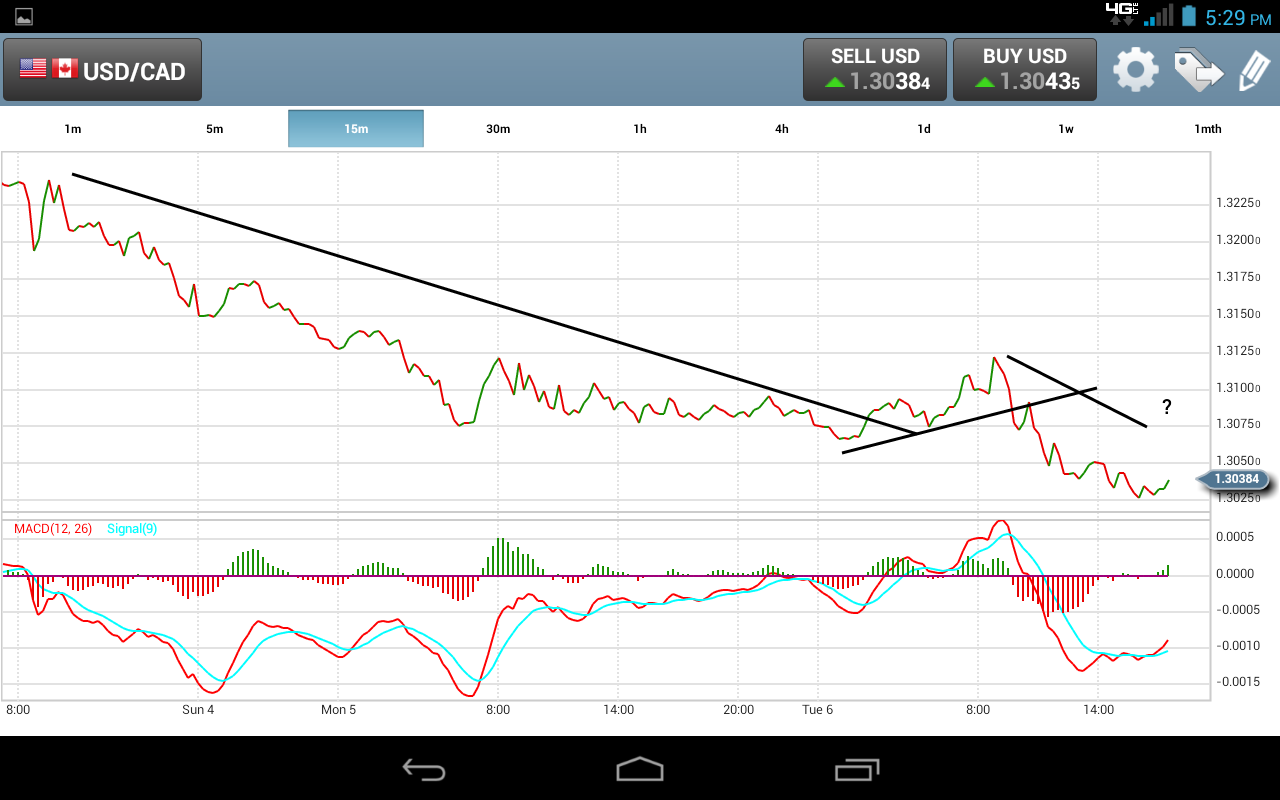Switch to the 5m timeframe
Screen dimensions: 1280x800
(x=215, y=129)
